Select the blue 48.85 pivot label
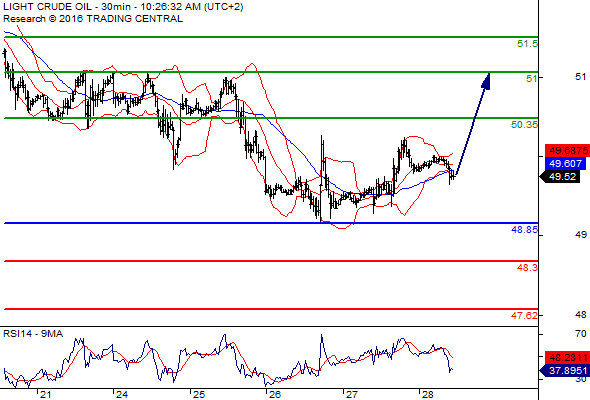 (524, 229)
